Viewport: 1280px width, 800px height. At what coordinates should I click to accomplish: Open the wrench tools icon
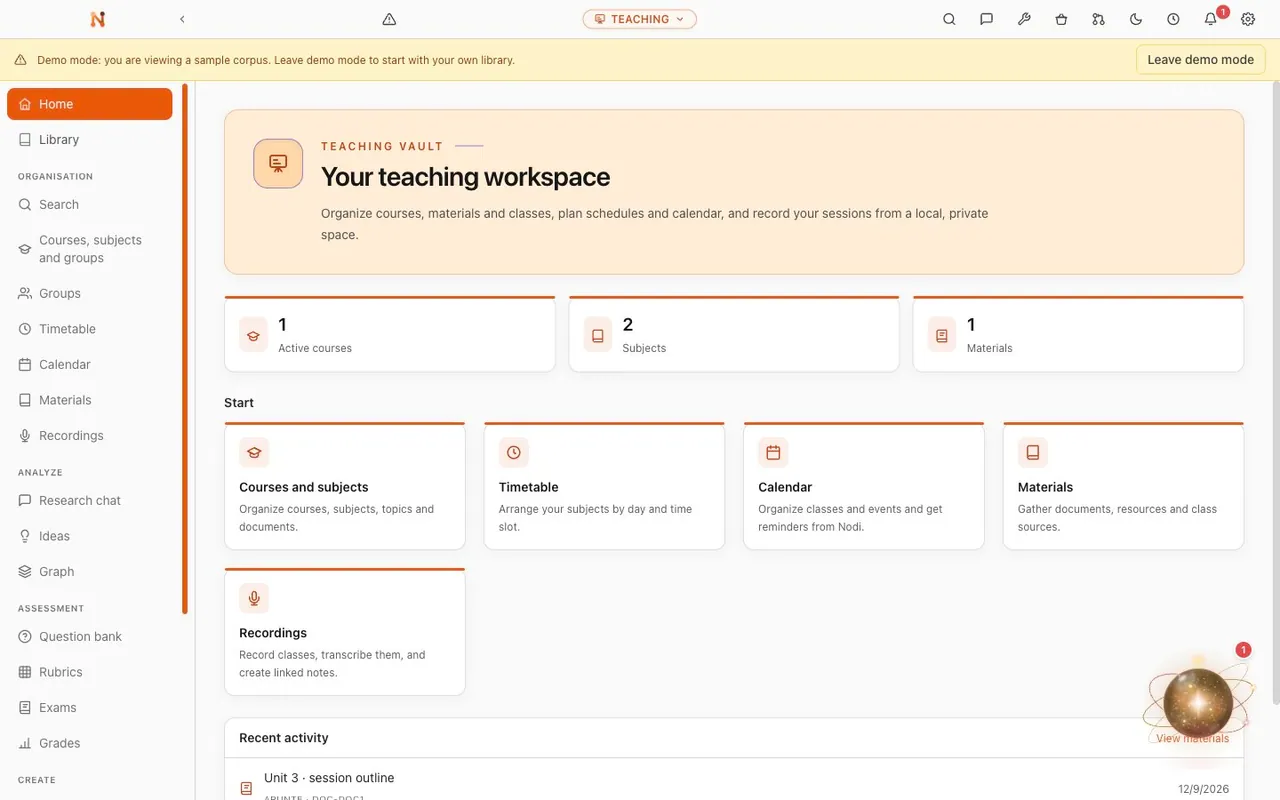pyautogui.click(x=1024, y=19)
